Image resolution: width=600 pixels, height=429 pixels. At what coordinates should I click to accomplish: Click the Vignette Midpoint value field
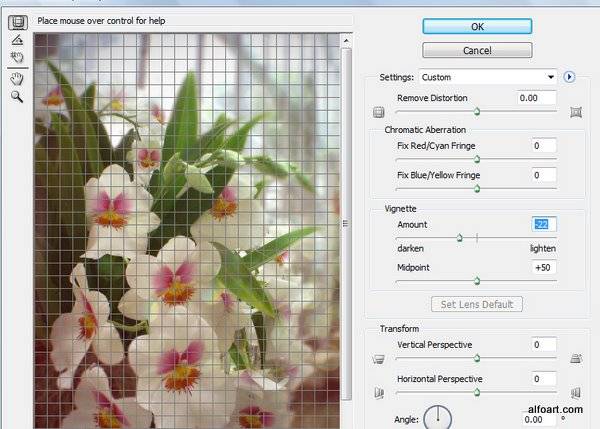[543, 267]
